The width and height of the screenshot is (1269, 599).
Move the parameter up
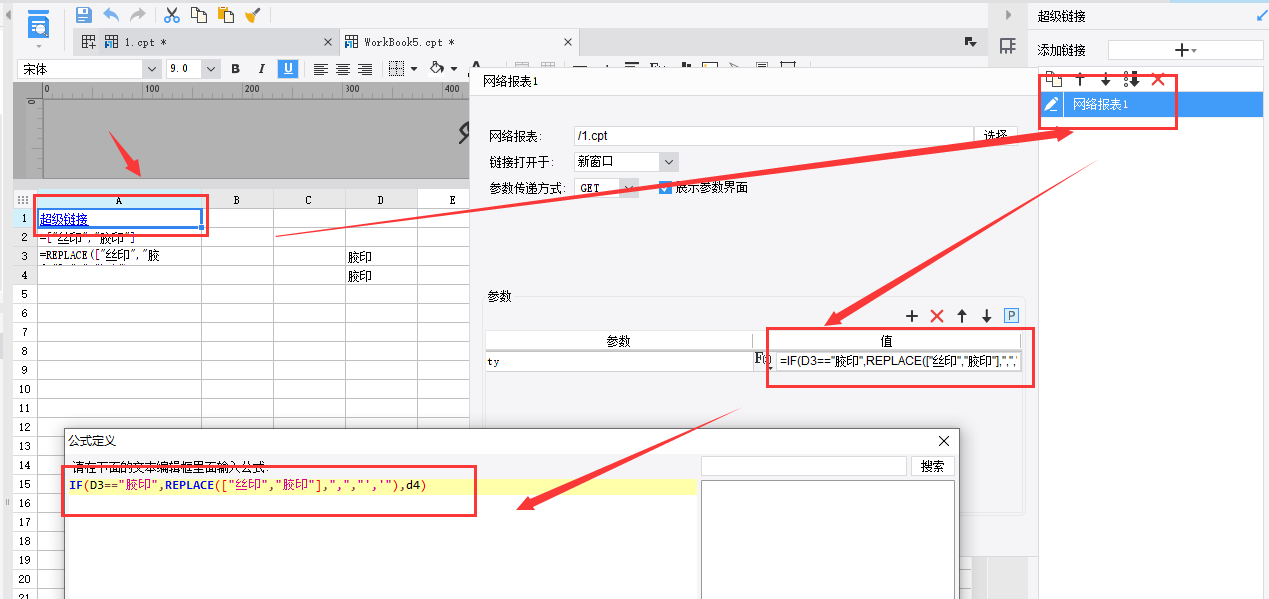point(962,316)
